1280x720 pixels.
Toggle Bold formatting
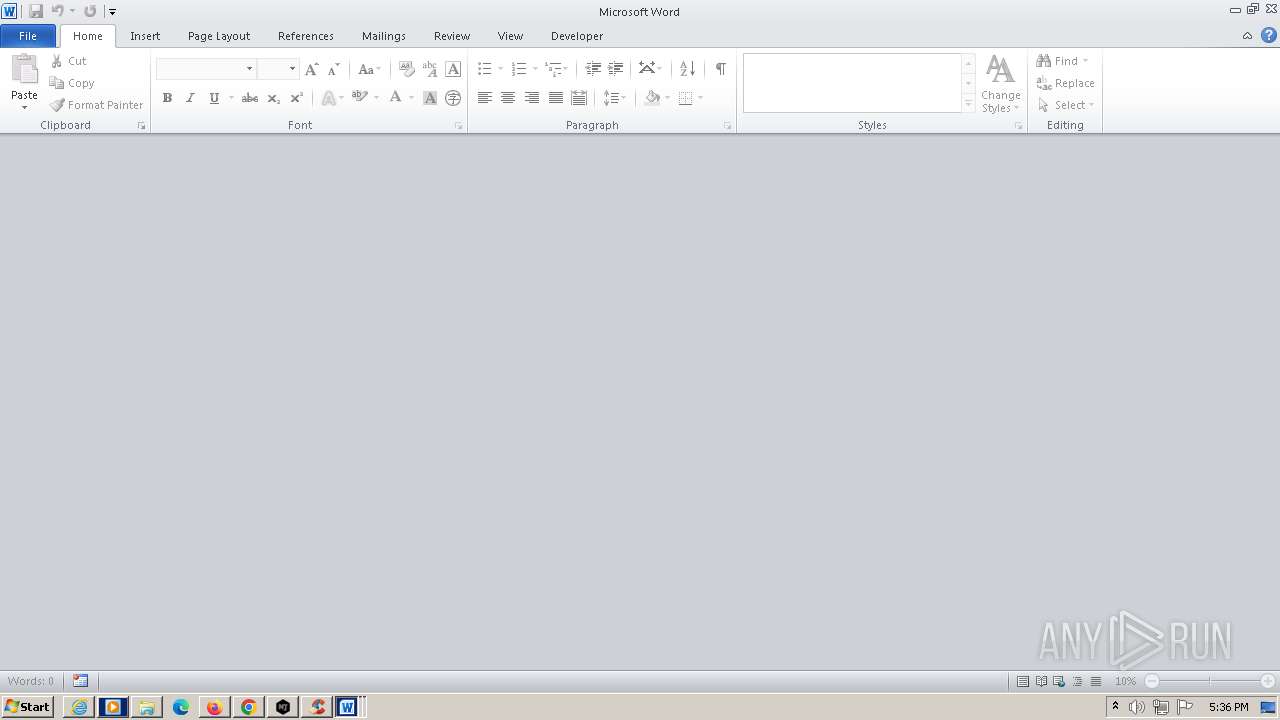coord(167,98)
